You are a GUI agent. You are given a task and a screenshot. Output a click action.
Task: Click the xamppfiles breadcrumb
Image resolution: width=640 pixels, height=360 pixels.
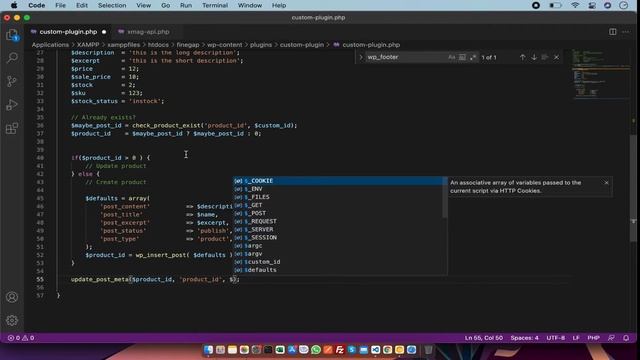124,45
